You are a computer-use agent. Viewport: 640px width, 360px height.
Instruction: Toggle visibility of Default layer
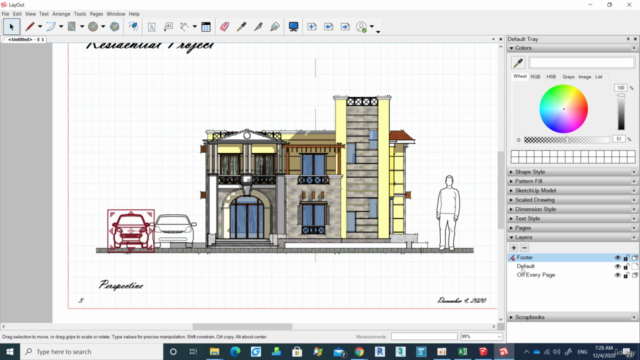pos(617,267)
